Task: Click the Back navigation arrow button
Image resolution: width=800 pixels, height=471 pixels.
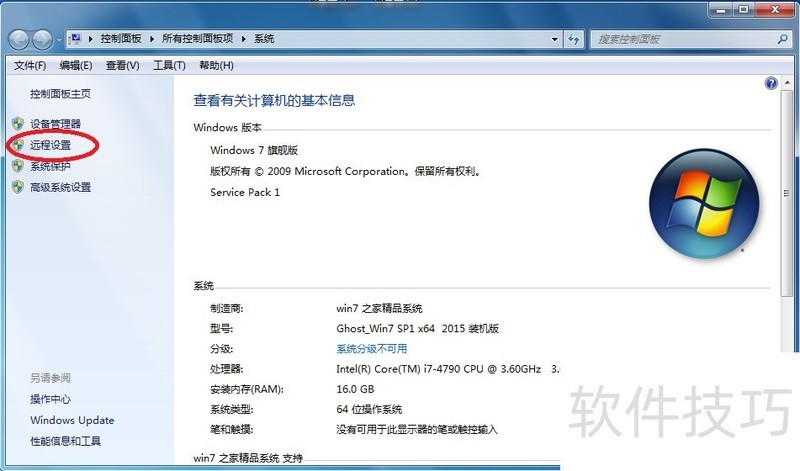Action: point(19,39)
